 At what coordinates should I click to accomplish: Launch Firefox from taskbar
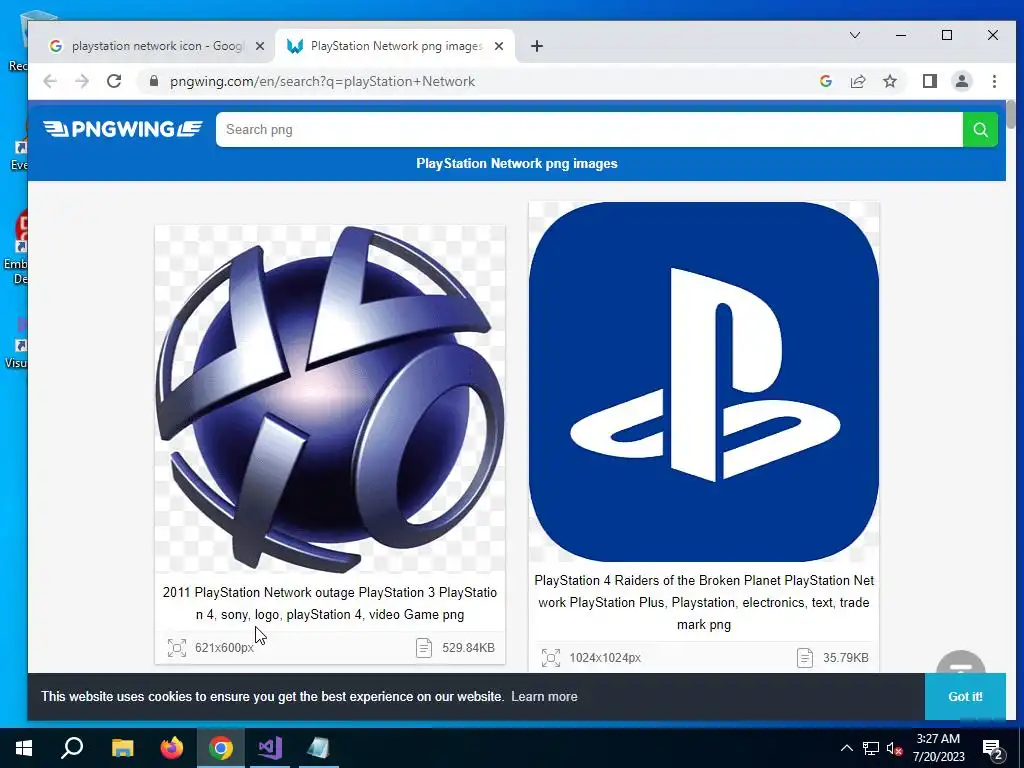tap(172, 748)
